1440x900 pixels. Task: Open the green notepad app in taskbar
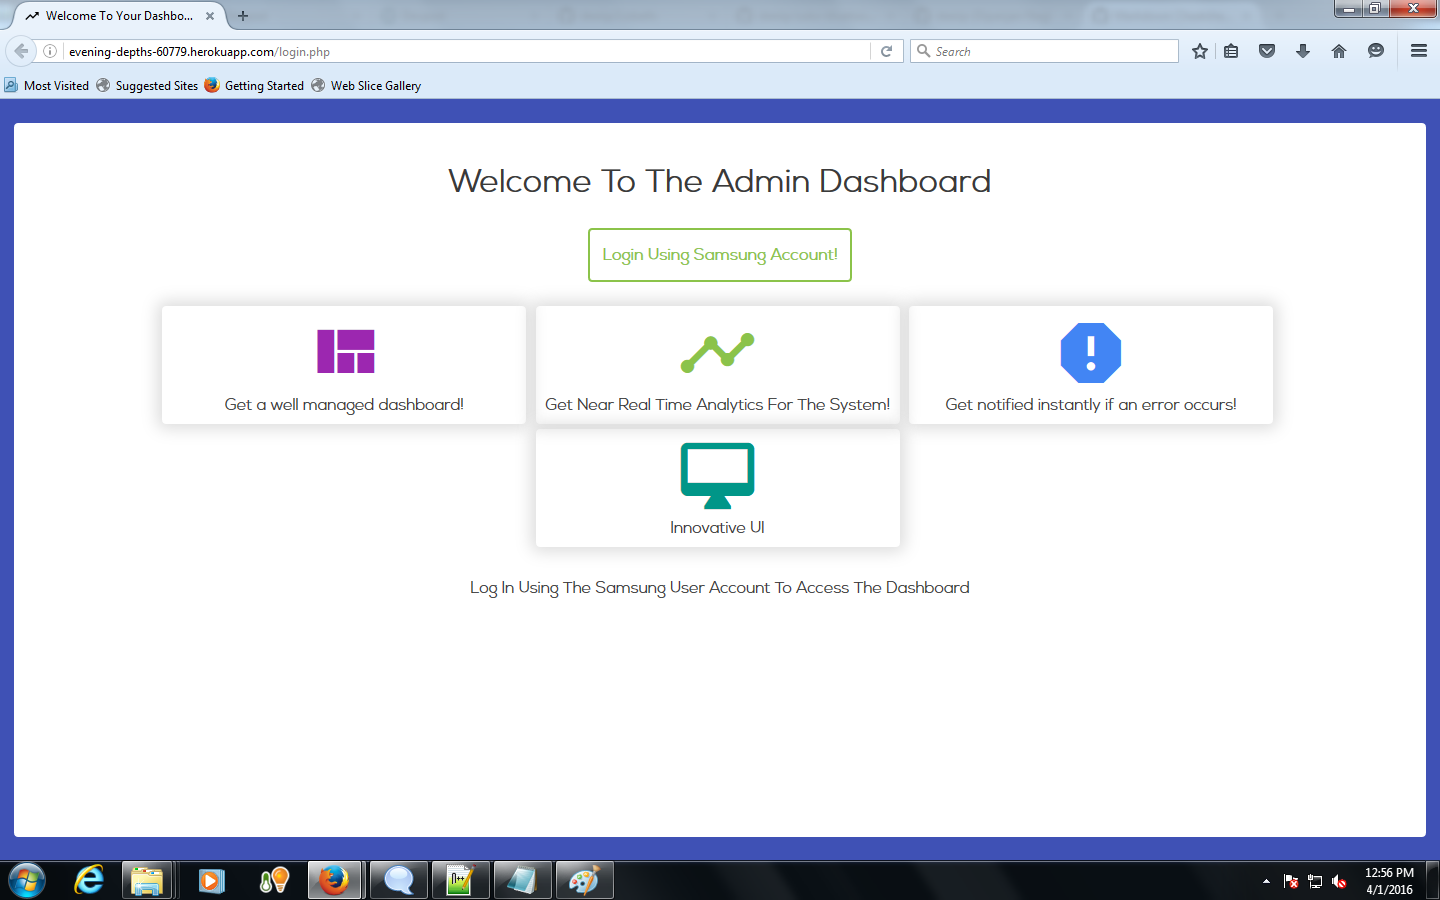click(x=460, y=881)
